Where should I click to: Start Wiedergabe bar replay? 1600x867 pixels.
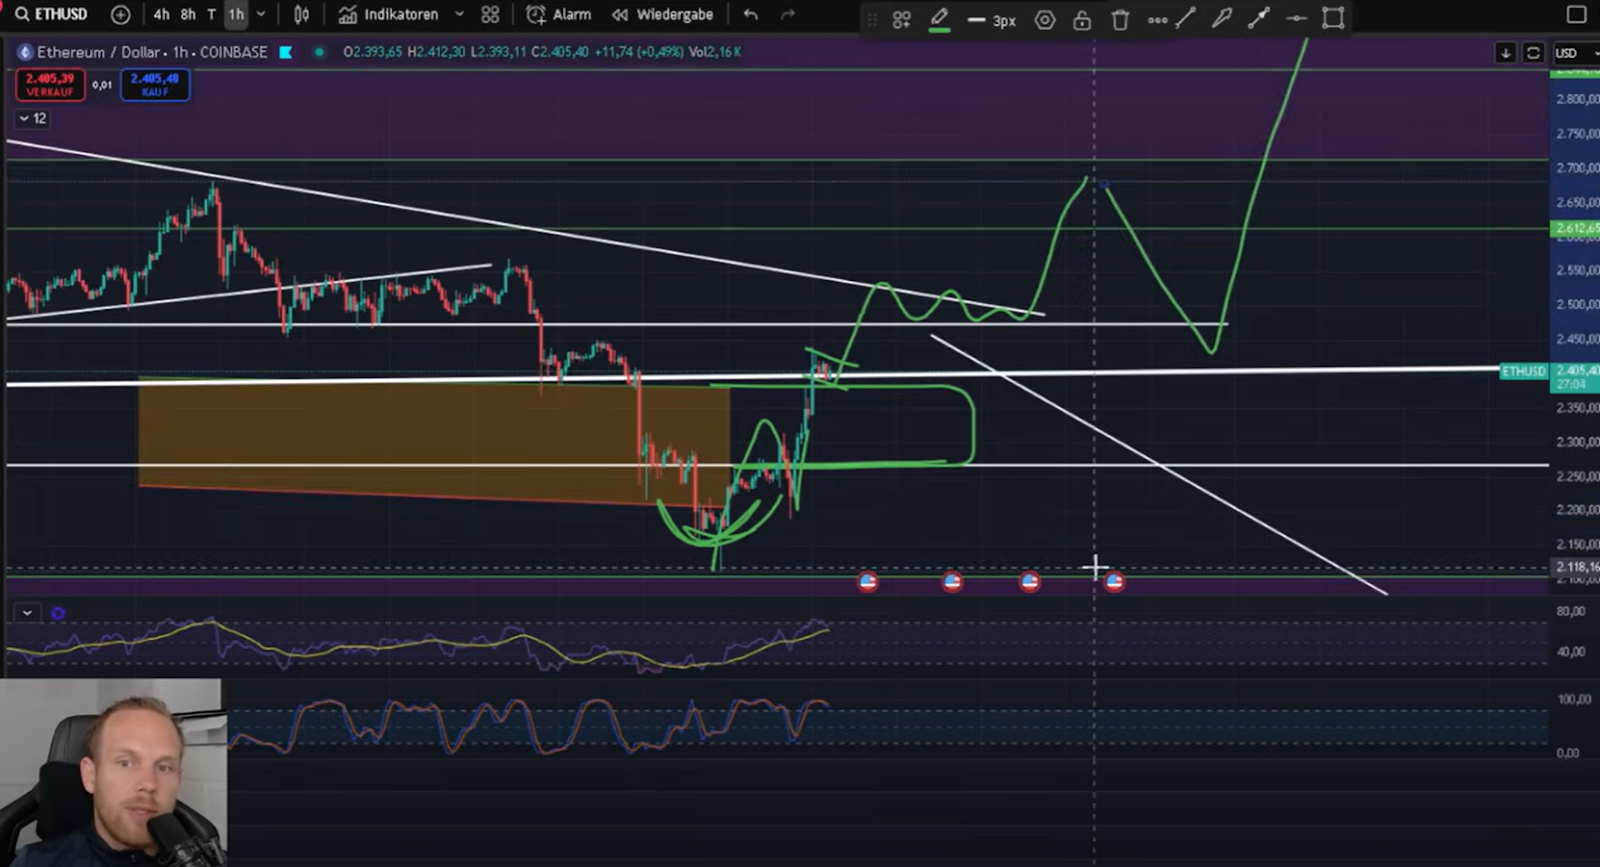663,15
